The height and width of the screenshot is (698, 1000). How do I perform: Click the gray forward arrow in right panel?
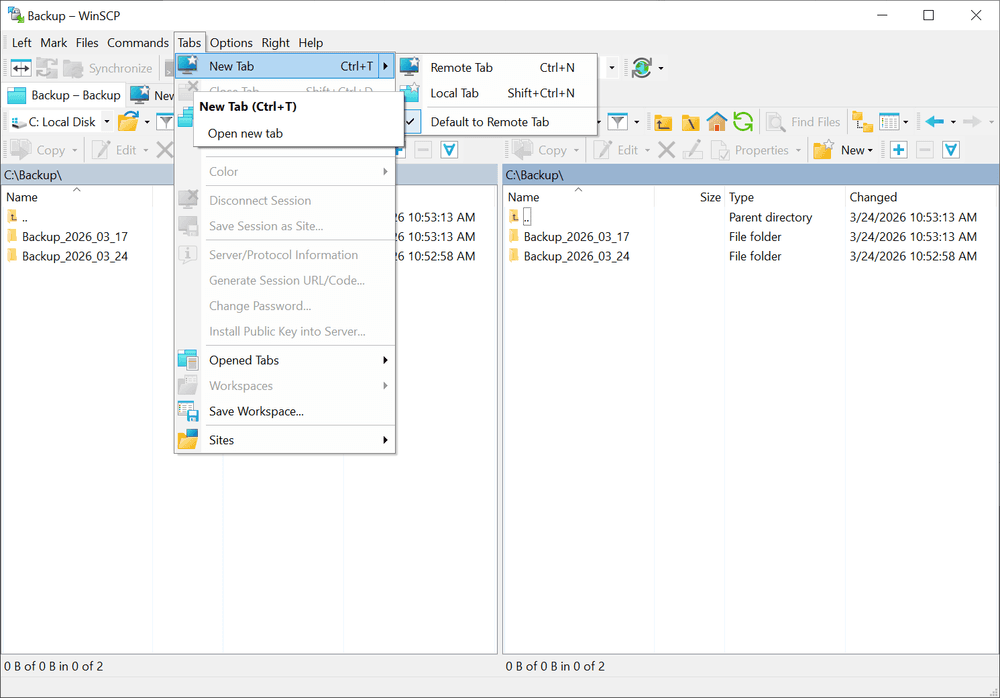pos(972,121)
